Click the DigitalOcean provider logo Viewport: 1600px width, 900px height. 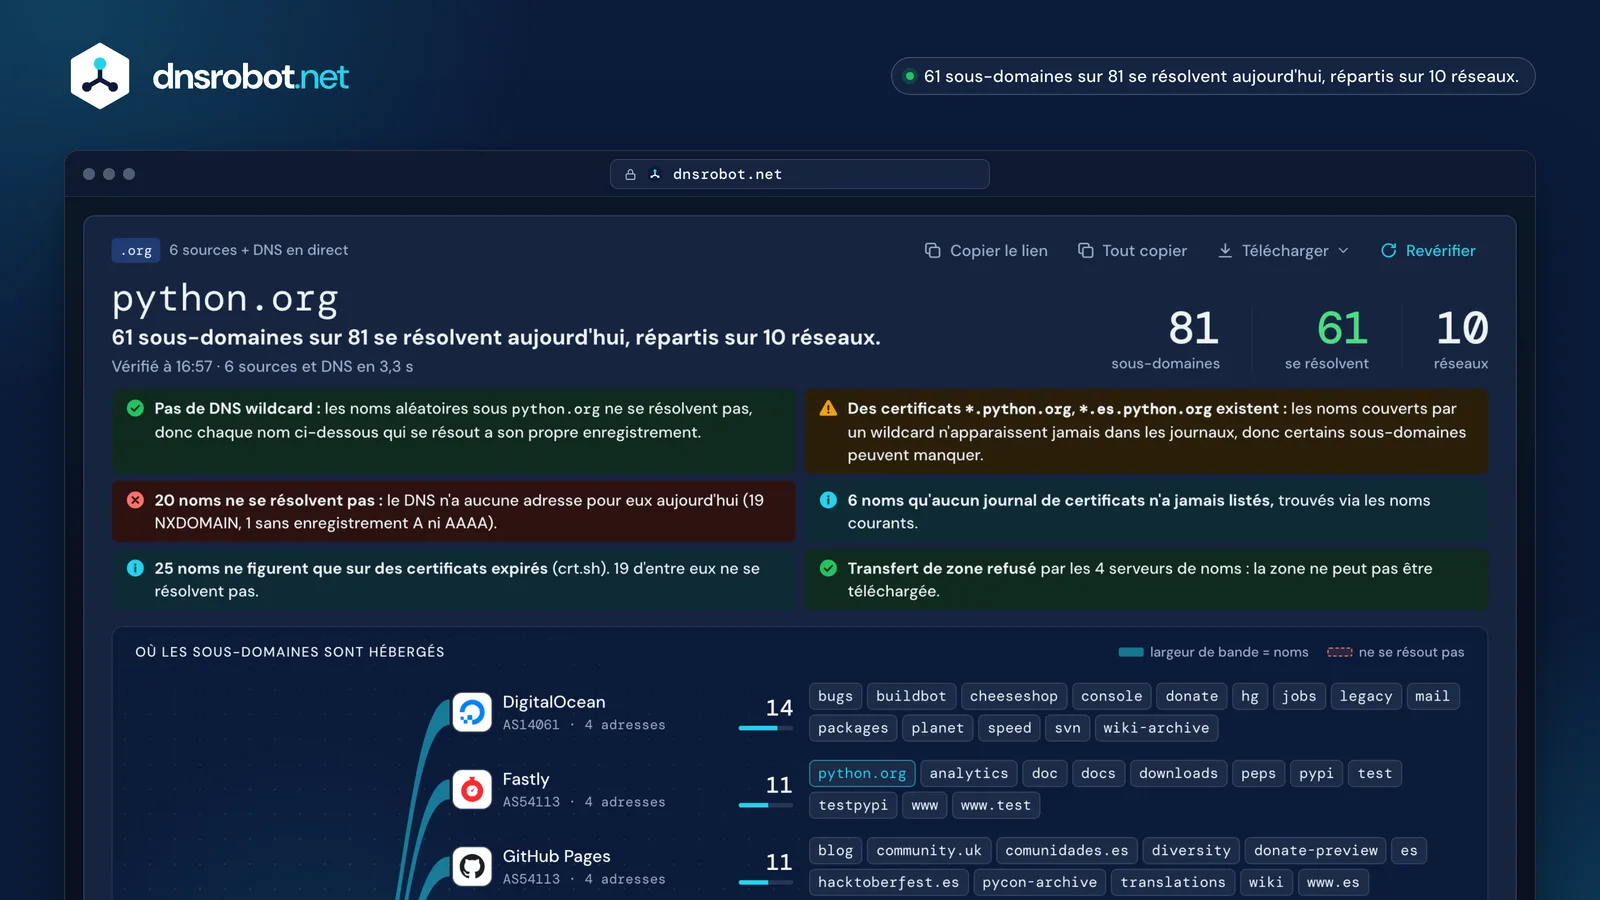click(x=472, y=712)
